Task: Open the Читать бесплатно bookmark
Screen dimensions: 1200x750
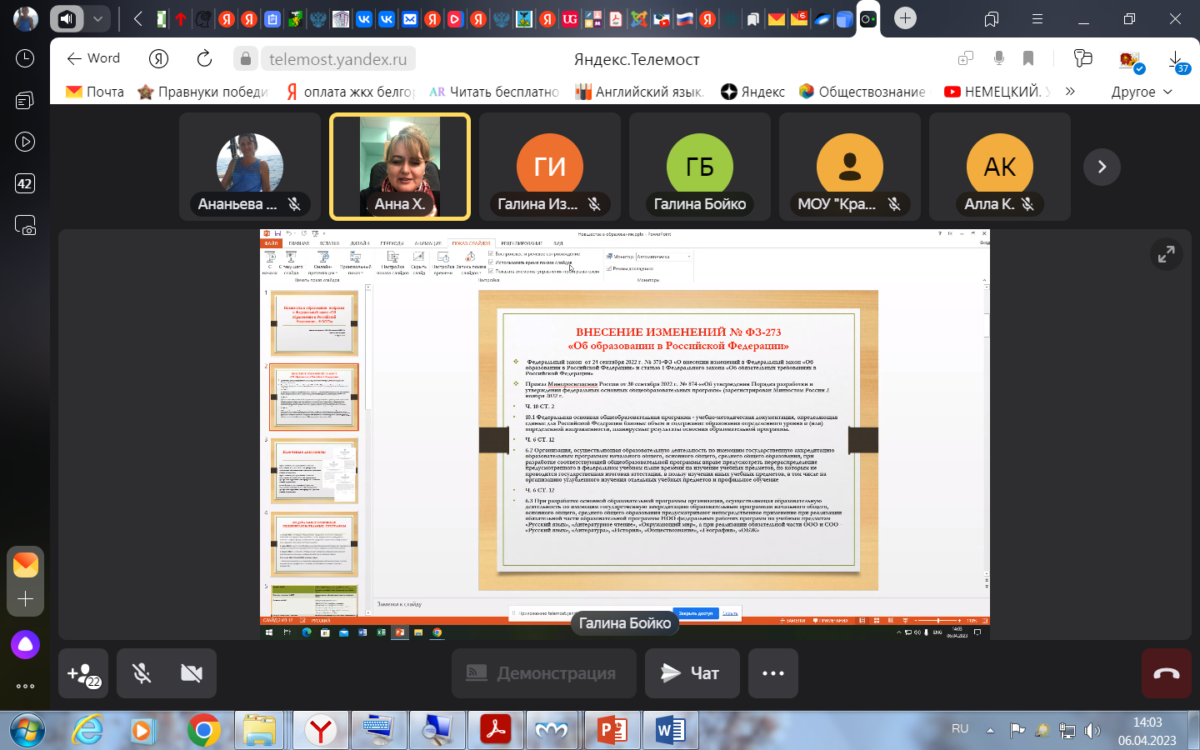Action: (x=493, y=91)
